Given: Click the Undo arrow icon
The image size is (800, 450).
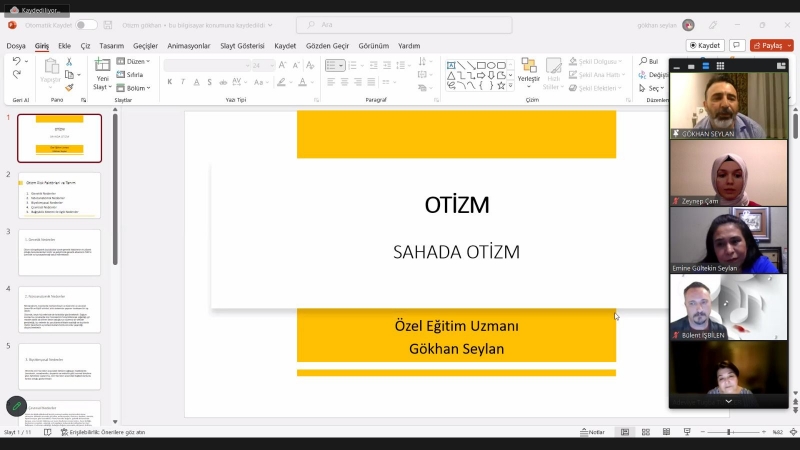Looking at the screenshot, I should pyautogui.click(x=17, y=62).
